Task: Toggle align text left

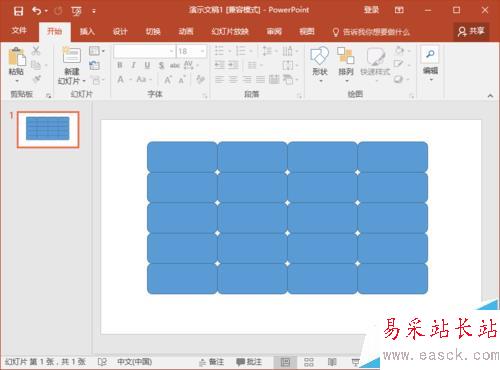Action: click(219, 79)
